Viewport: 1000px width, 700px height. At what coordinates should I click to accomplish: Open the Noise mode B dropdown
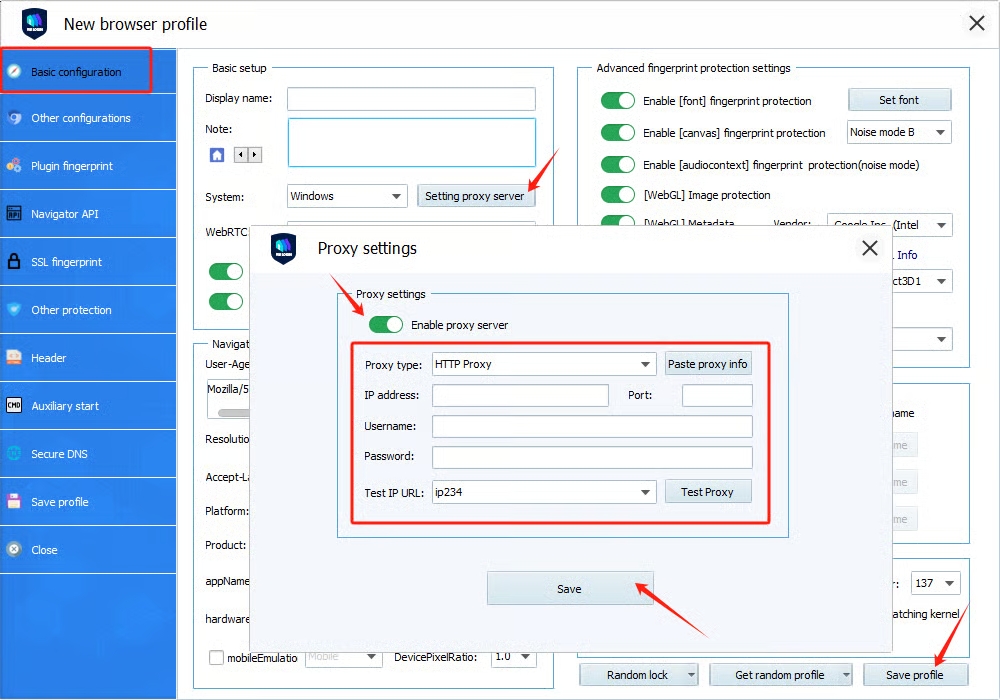(898, 132)
